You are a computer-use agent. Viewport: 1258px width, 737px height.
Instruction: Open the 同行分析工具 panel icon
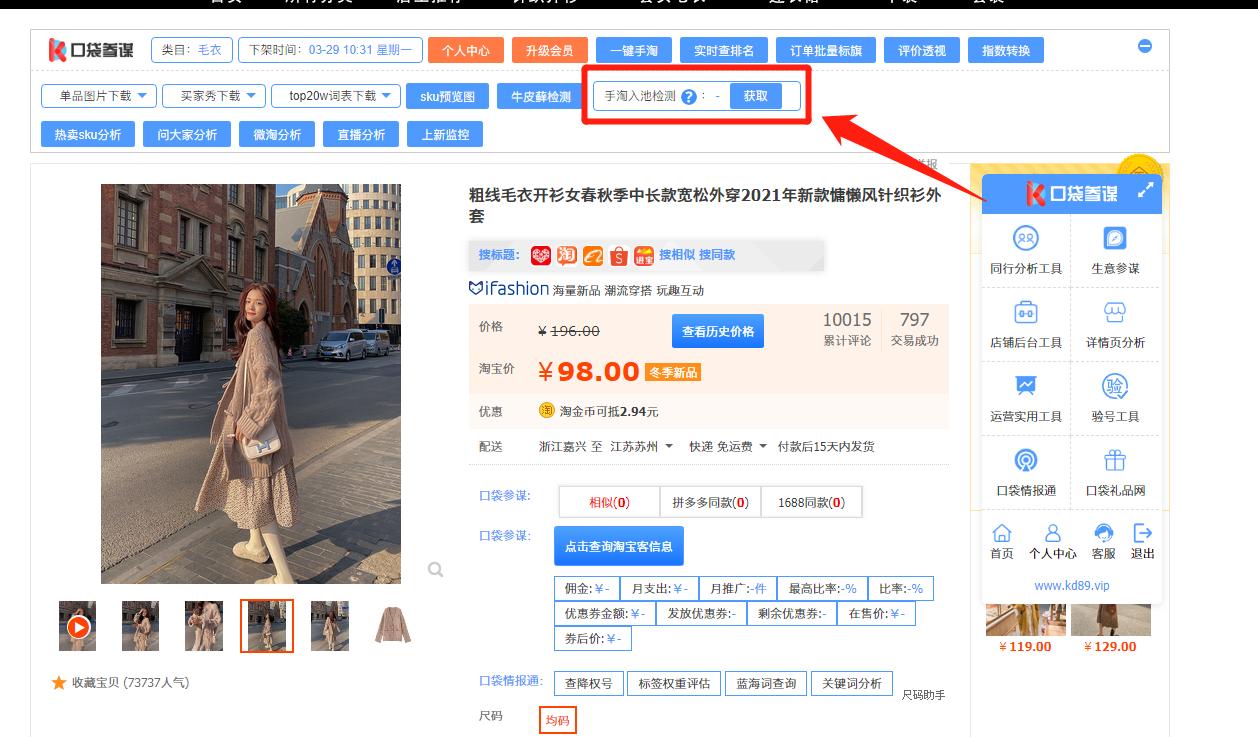coord(1026,246)
